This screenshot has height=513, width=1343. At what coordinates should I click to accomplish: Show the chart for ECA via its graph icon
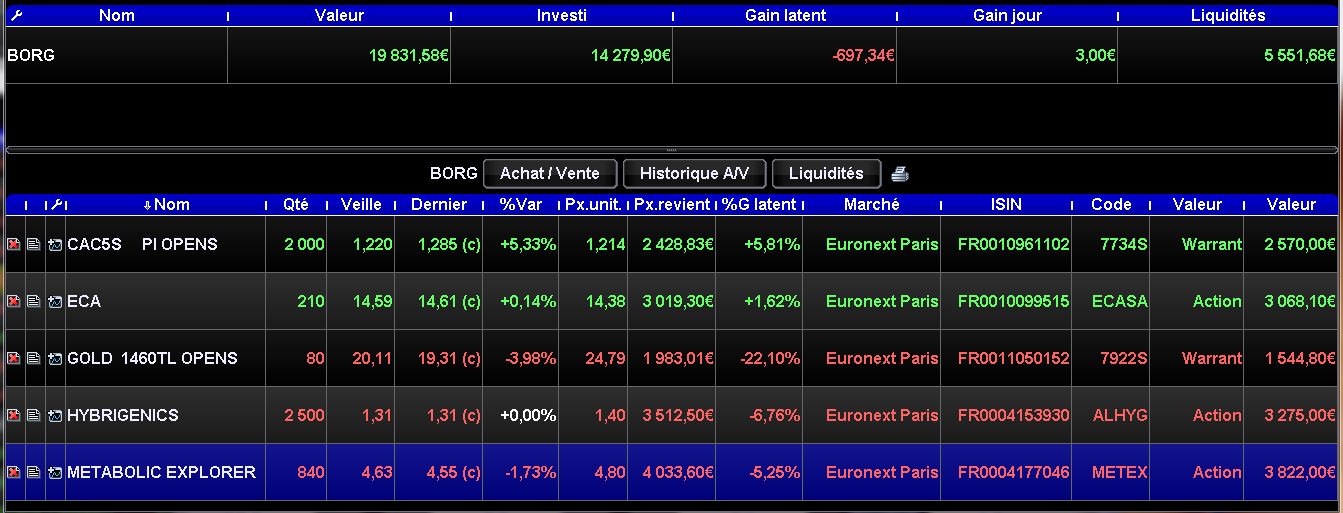tap(54, 301)
